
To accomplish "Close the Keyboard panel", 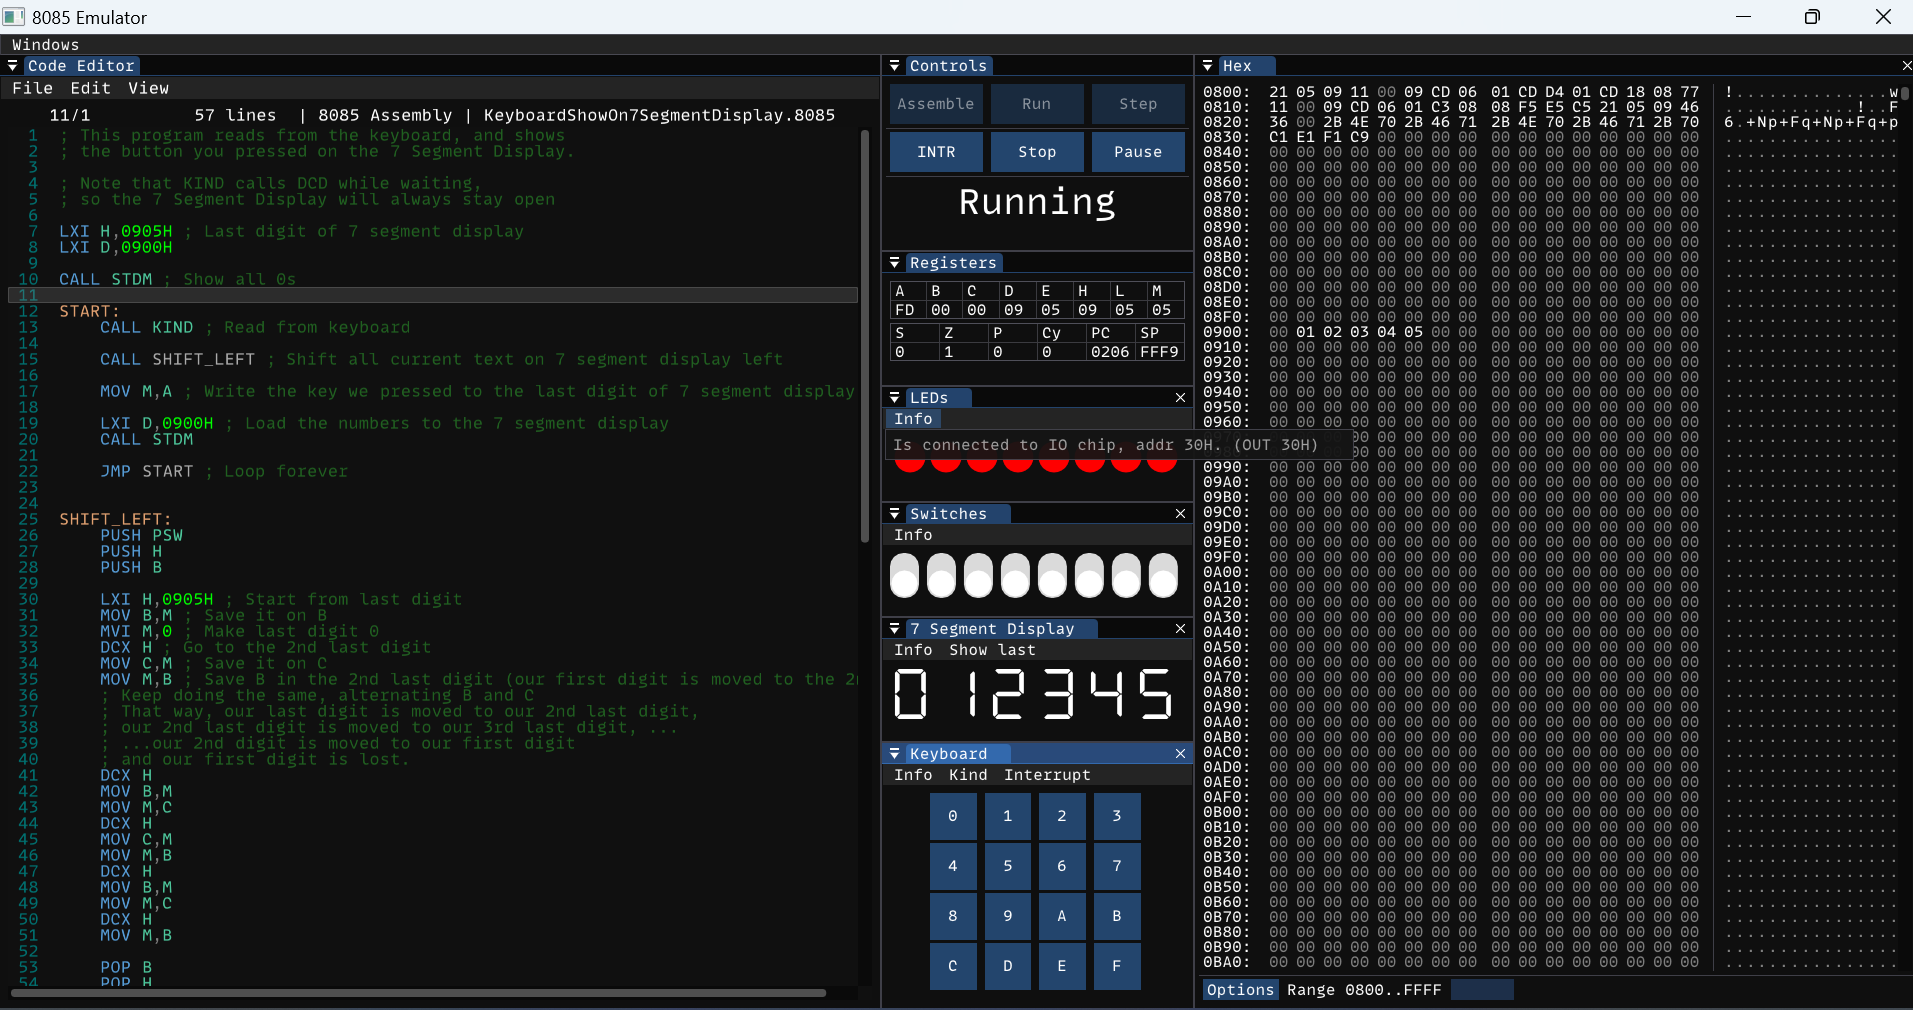I will (x=1180, y=754).
